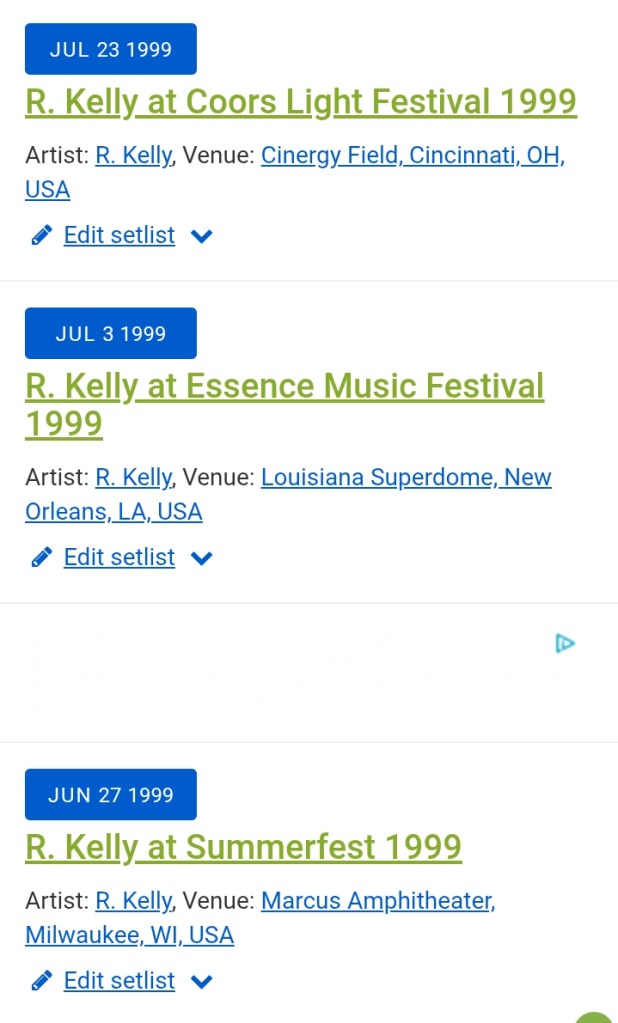The height and width of the screenshot is (1023, 618).
Task: Click Edit setlist for Coors Light Festival
Action: 119,236
